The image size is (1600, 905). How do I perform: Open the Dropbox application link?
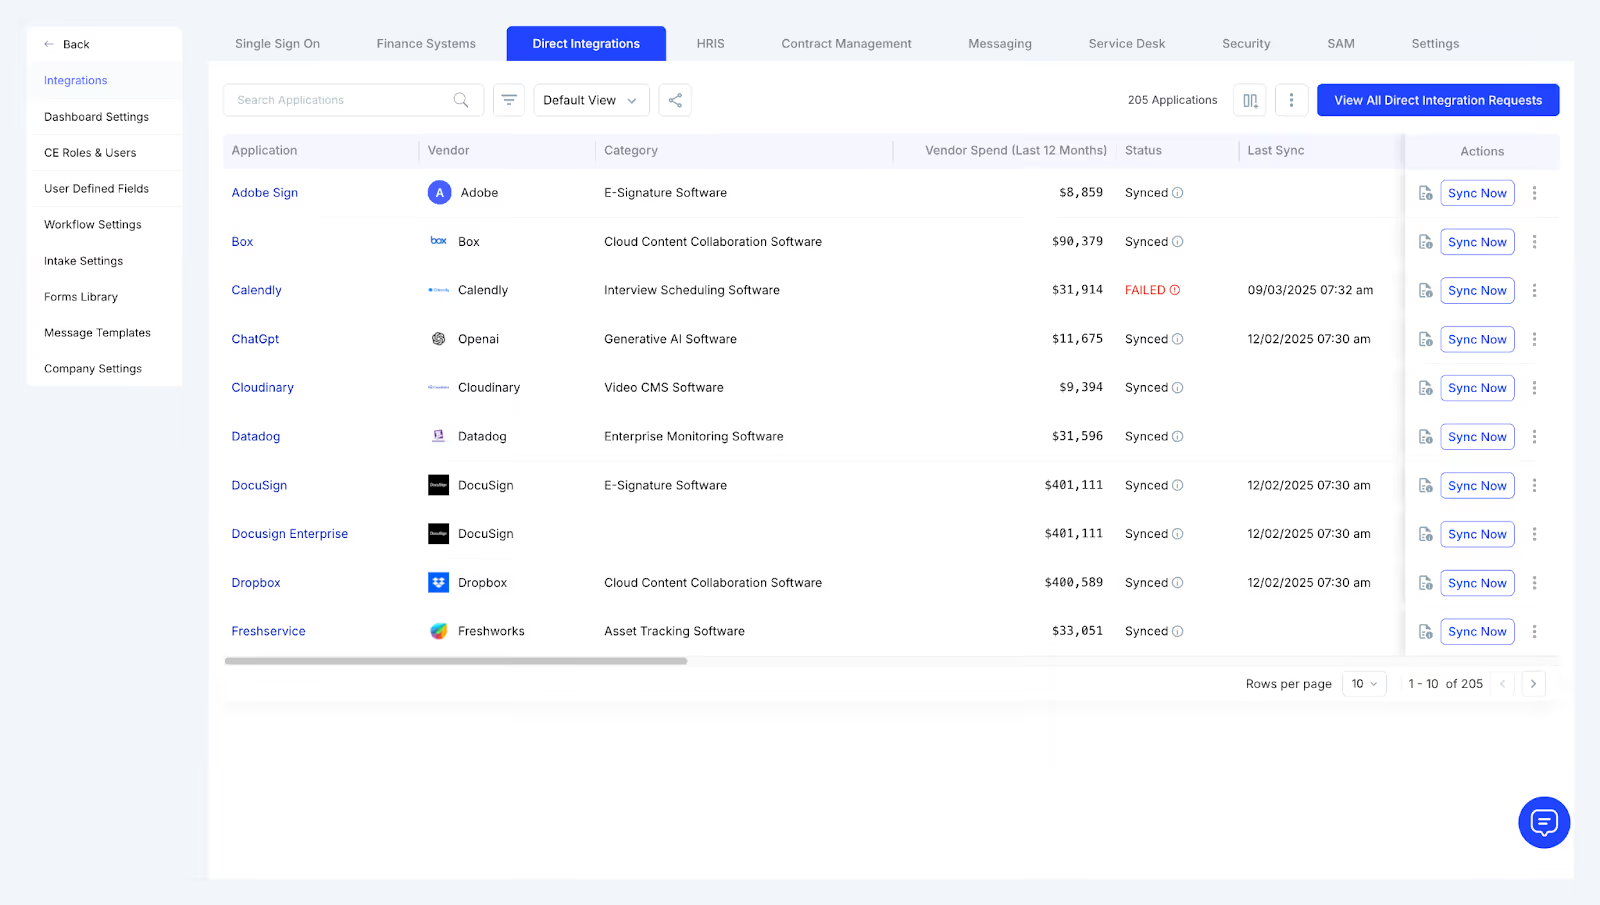pos(256,583)
